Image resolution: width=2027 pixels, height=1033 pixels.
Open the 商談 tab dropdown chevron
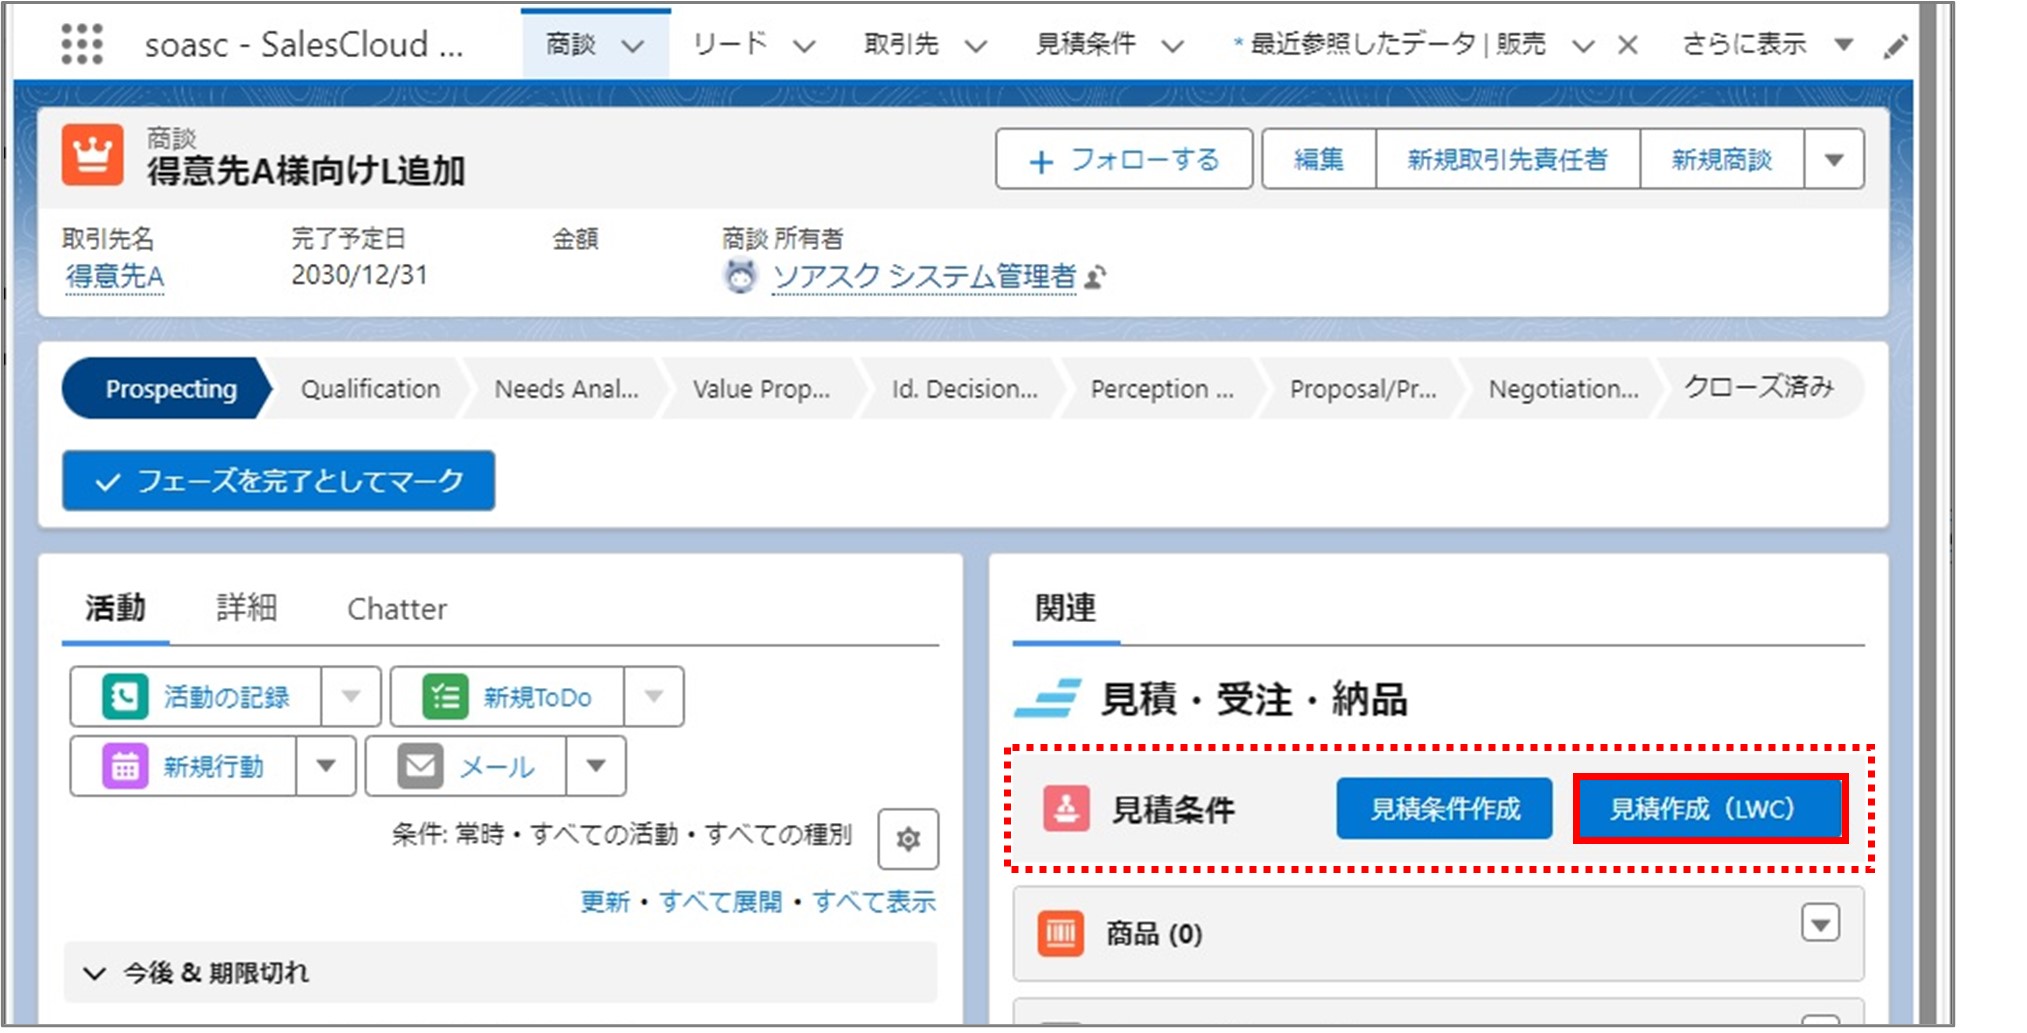click(x=632, y=45)
